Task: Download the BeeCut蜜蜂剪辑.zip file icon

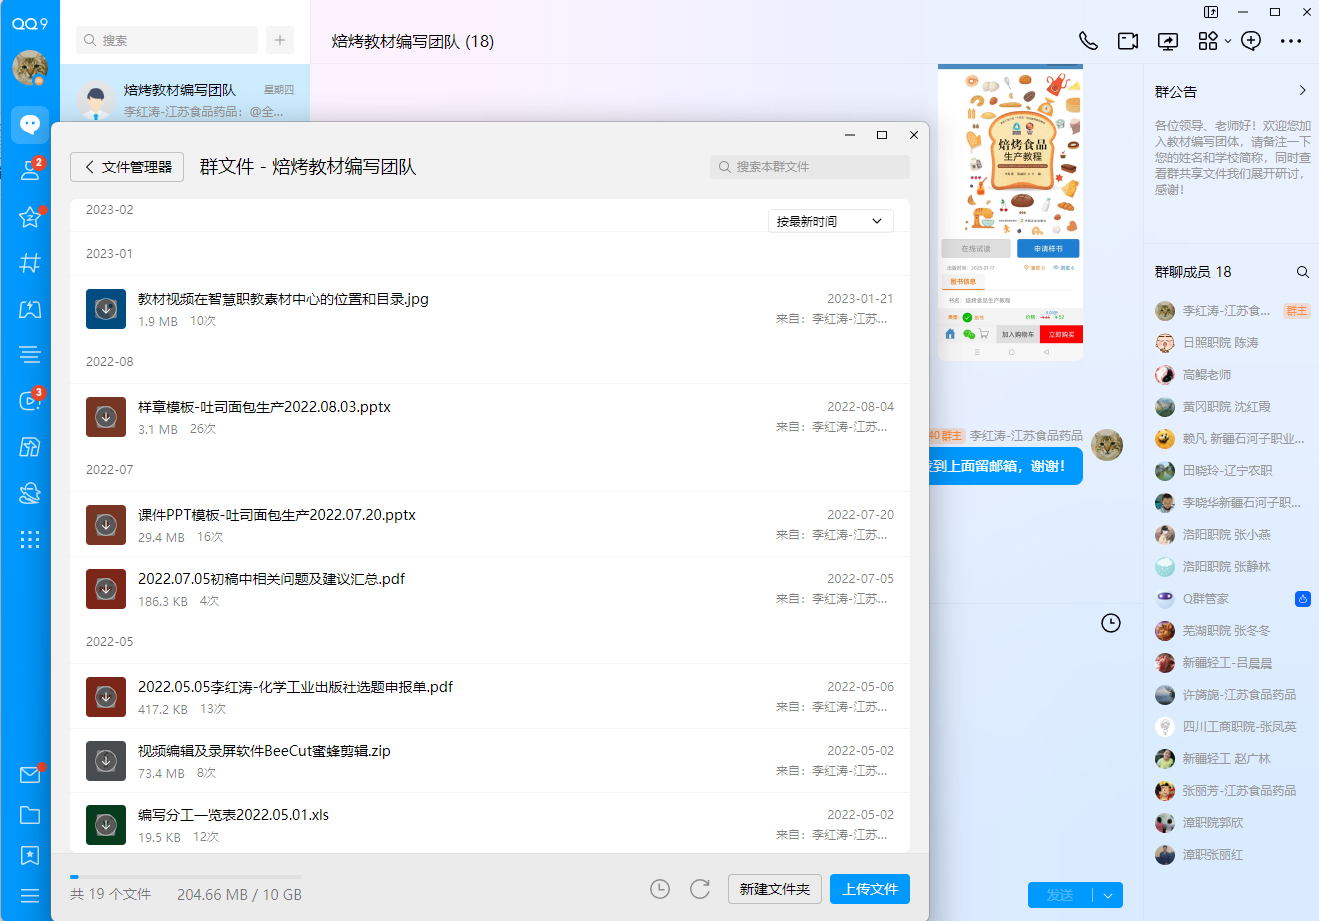Action: click(106, 761)
